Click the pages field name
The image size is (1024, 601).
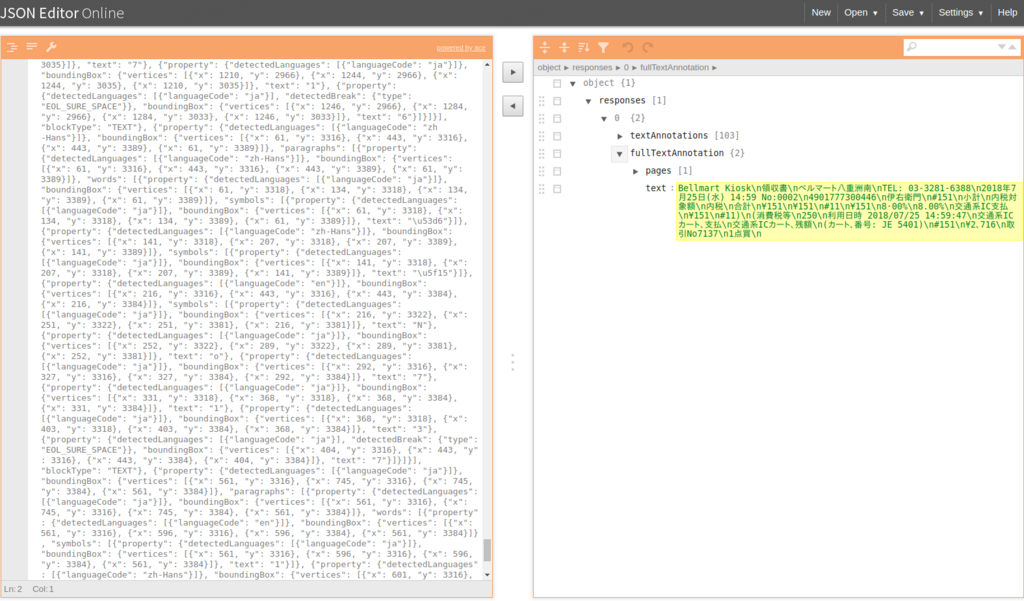click(x=658, y=171)
